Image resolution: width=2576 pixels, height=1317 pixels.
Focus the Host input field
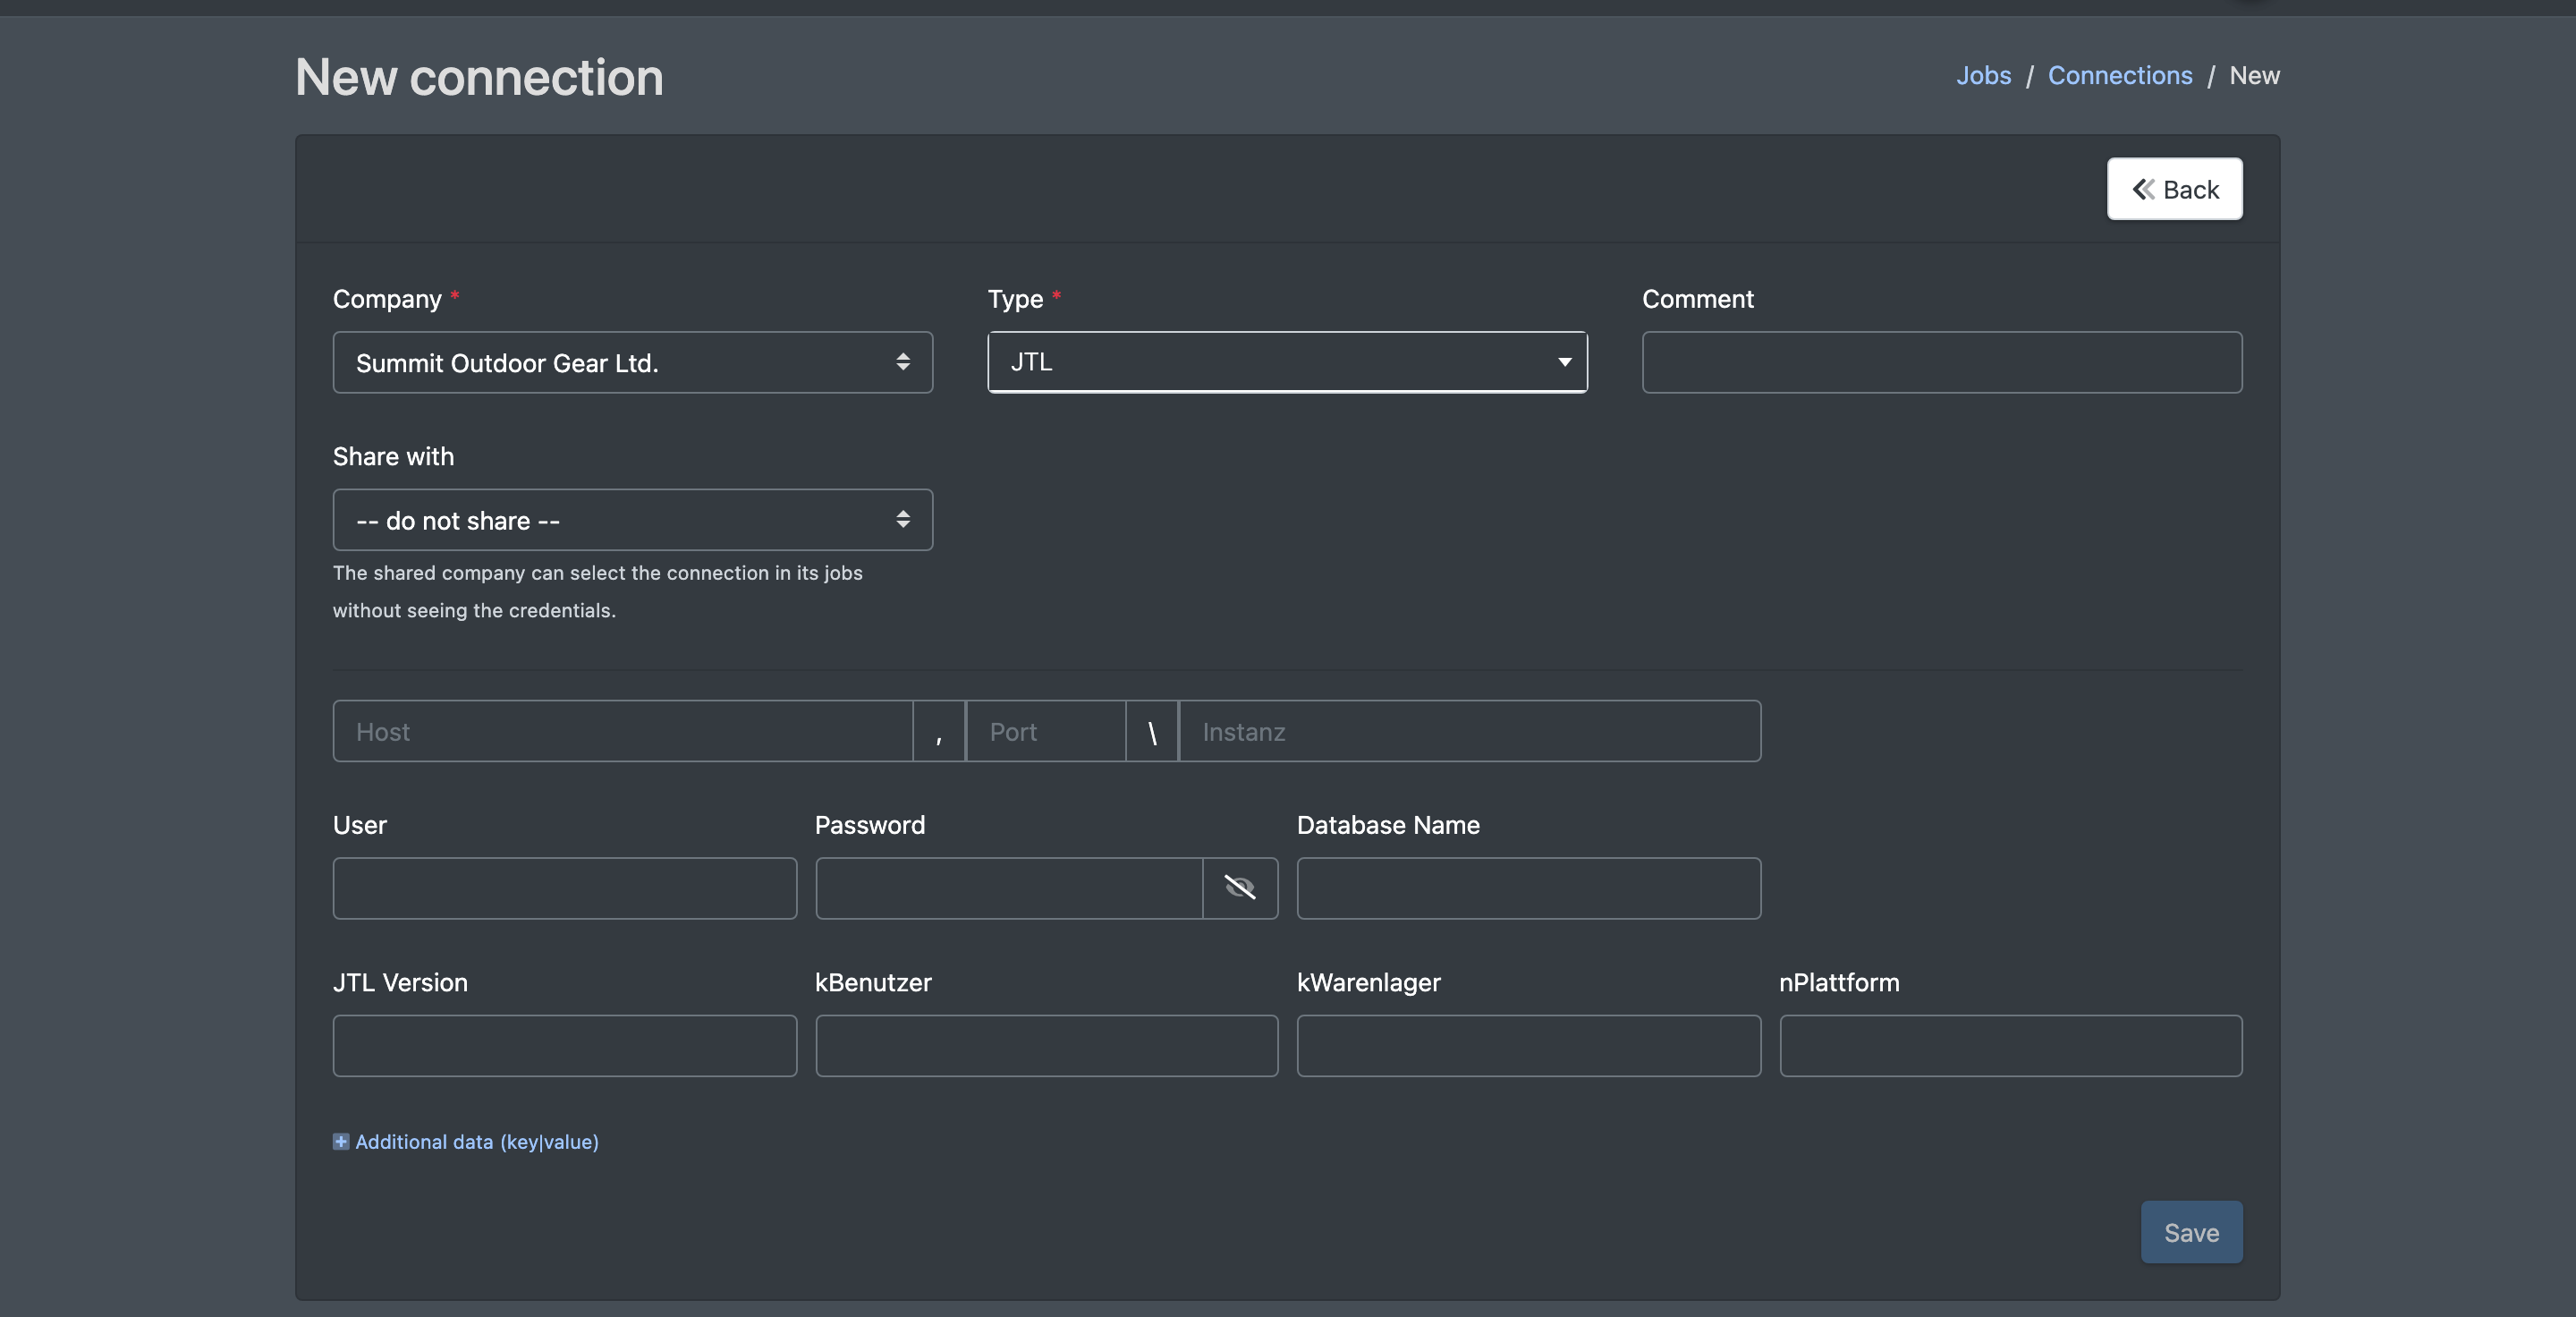pyautogui.click(x=623, y=731)
